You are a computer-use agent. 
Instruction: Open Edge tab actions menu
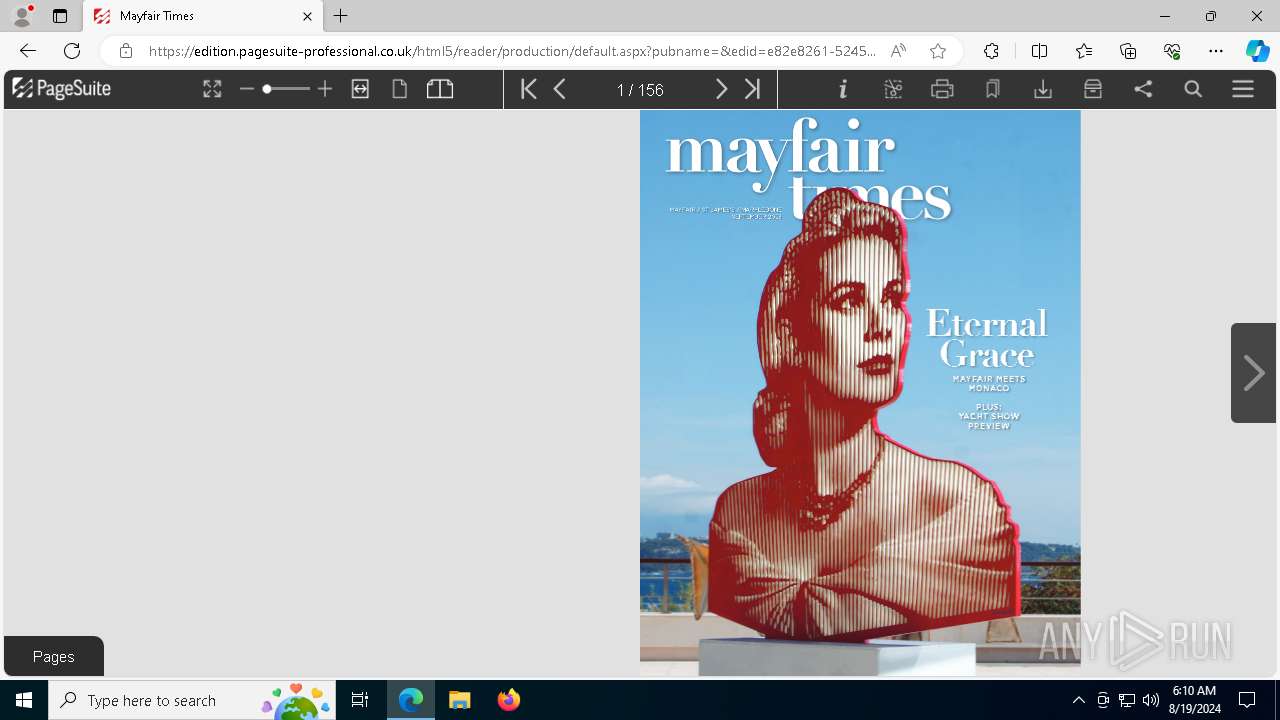click(x=60, y=16)
